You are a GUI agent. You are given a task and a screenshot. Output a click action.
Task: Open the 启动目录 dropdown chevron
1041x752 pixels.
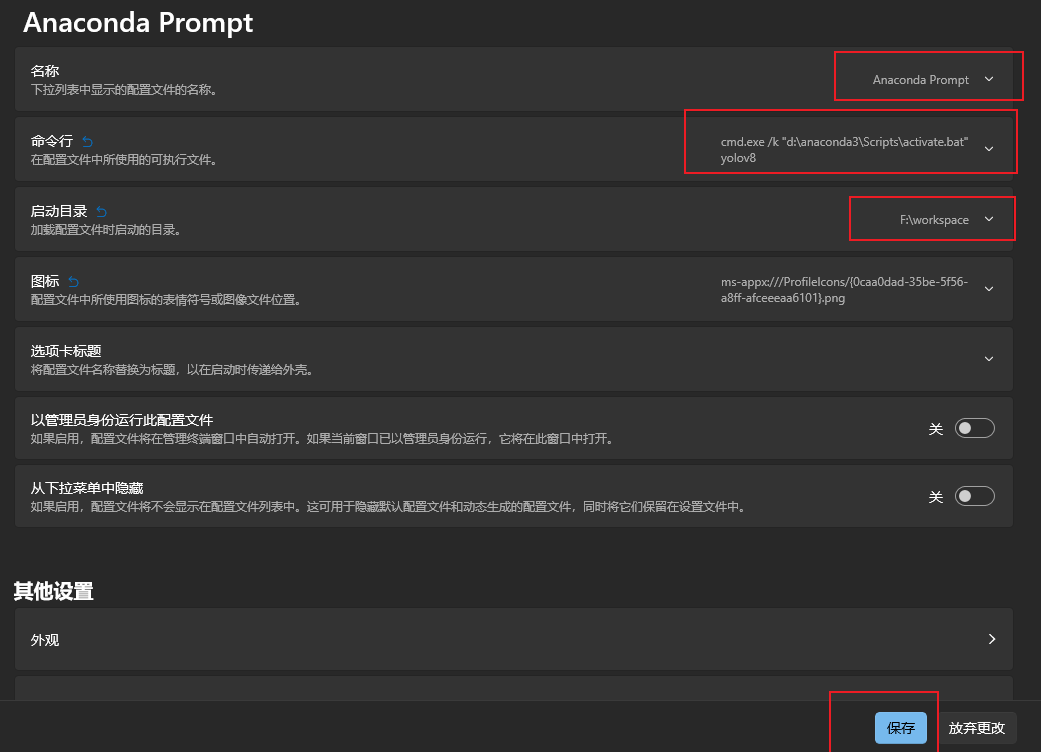[989, 220]
